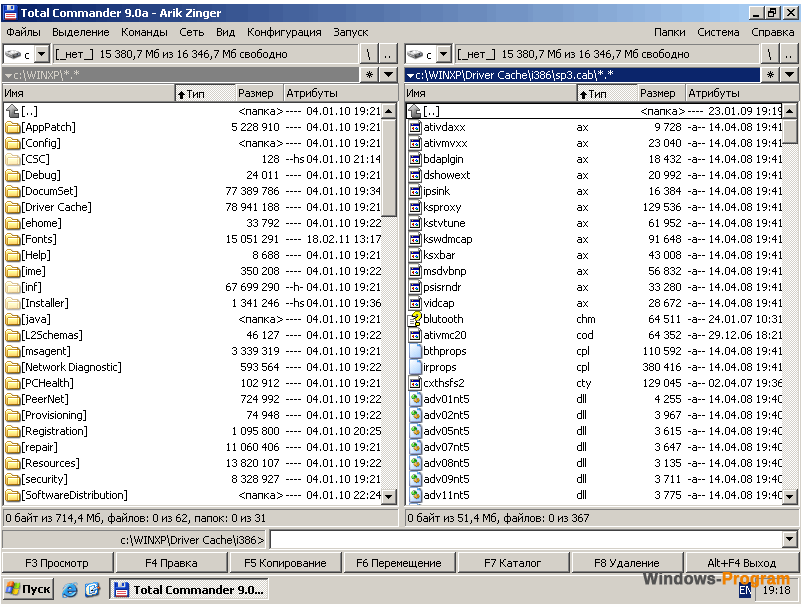This screenshot has width=802, height=607.
Task: Select the [Registration] folder name
Action: coord(55,431)
